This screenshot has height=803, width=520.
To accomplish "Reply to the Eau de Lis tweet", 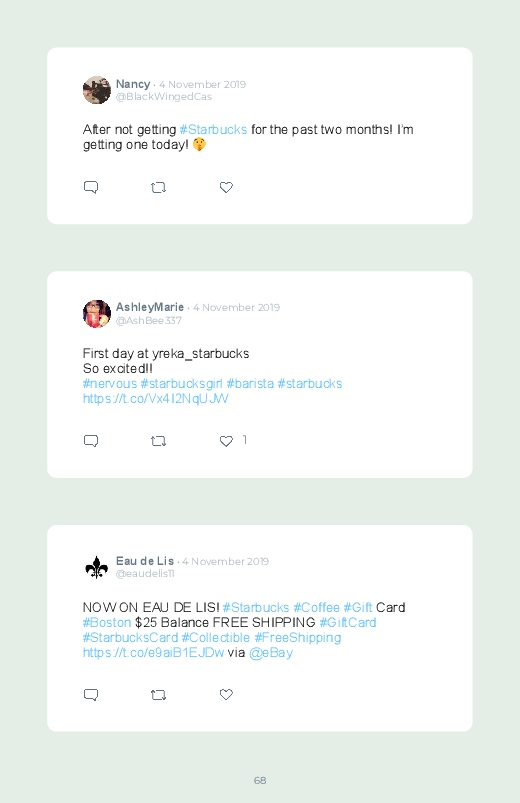I will click(x=91, y=695).
